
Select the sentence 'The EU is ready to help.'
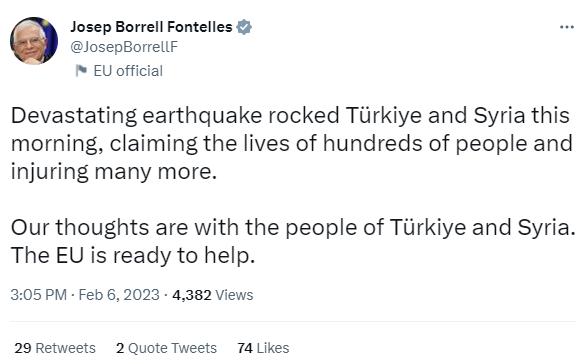coord(133,256)
